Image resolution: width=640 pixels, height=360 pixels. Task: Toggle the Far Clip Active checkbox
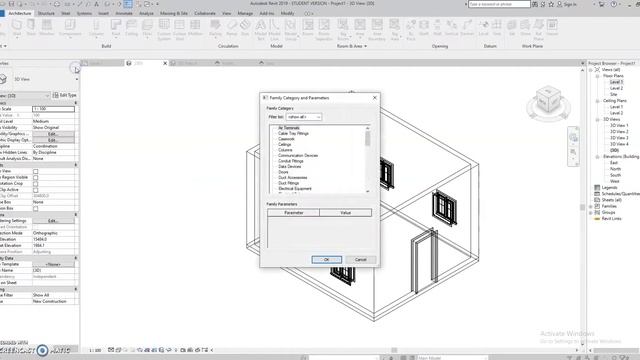coord(36,190)
